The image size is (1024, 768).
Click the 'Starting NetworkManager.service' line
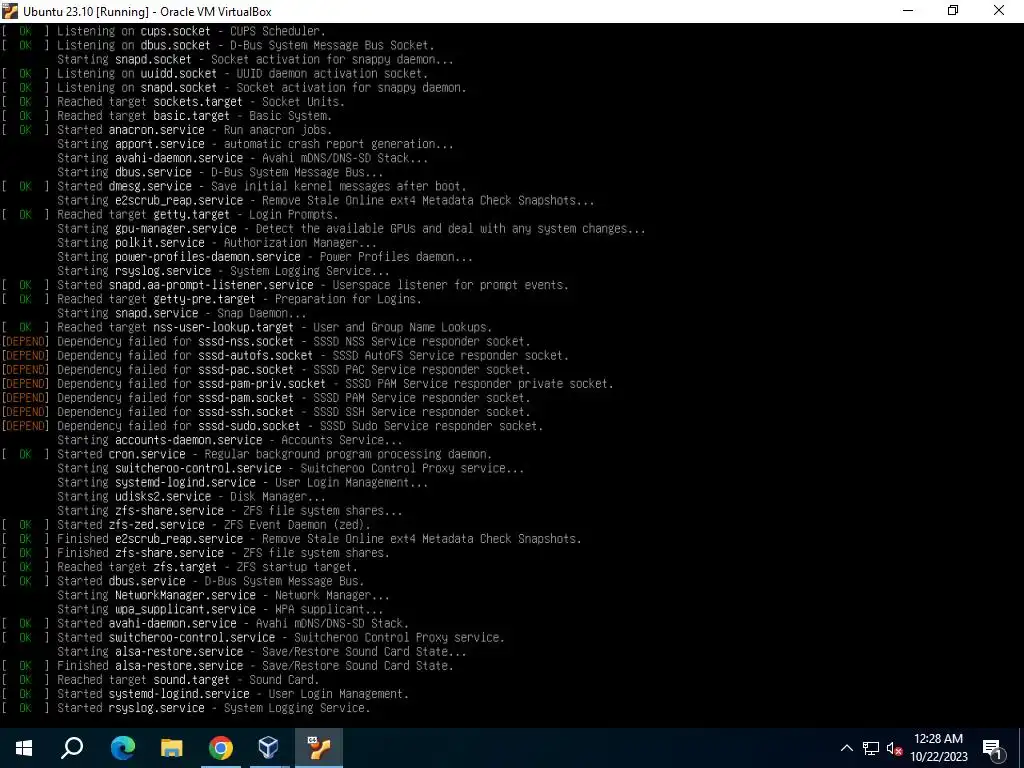point(223,595)
